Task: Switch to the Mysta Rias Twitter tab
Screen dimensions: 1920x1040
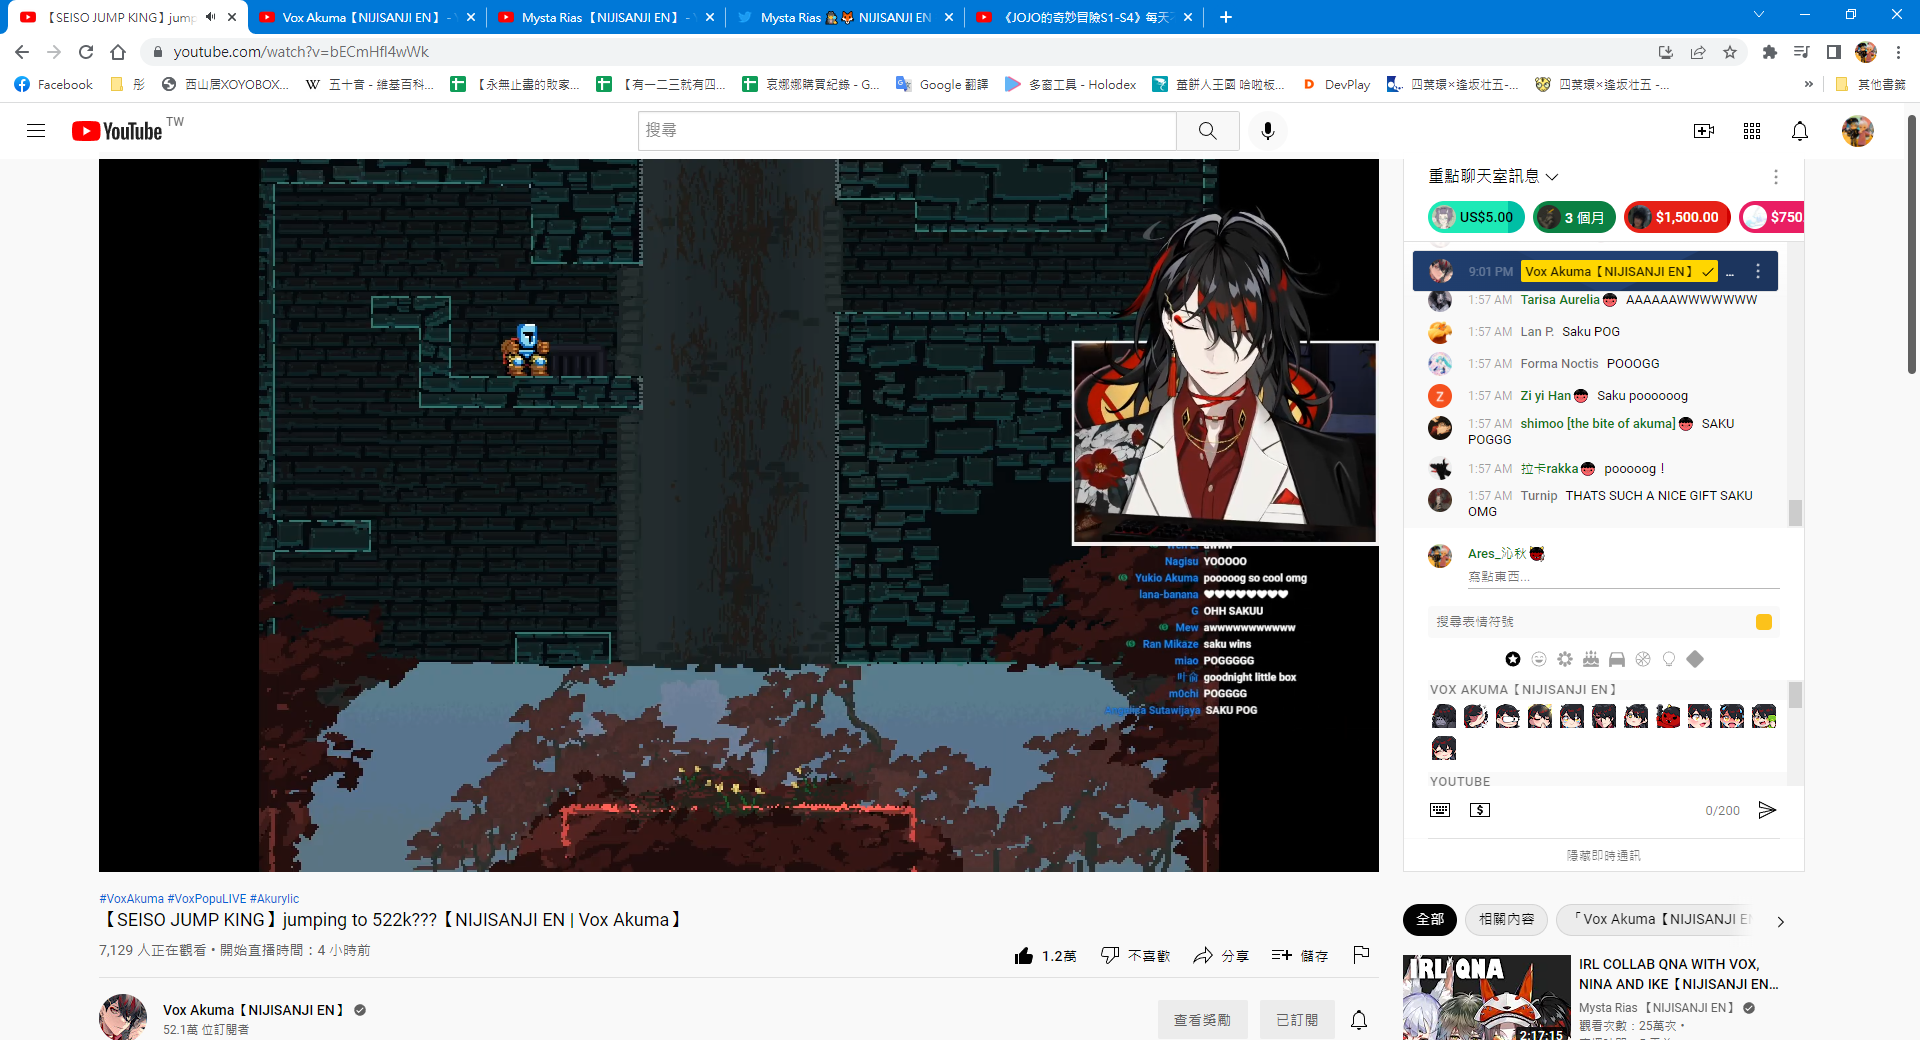Action: pos(844,17)
